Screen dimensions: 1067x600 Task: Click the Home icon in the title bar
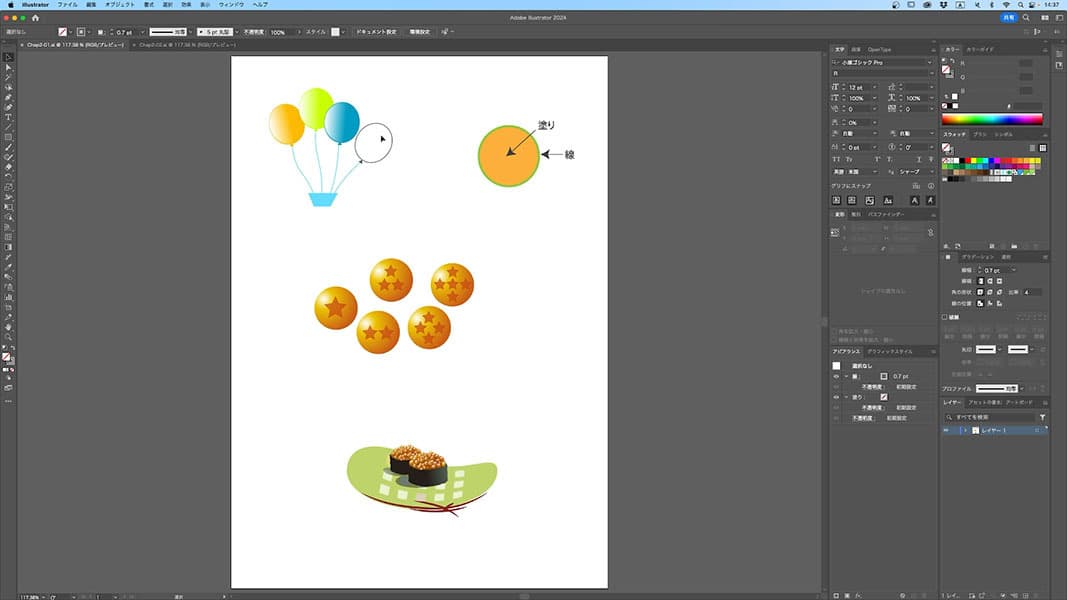pyautogui.click(x=36, y=18)
